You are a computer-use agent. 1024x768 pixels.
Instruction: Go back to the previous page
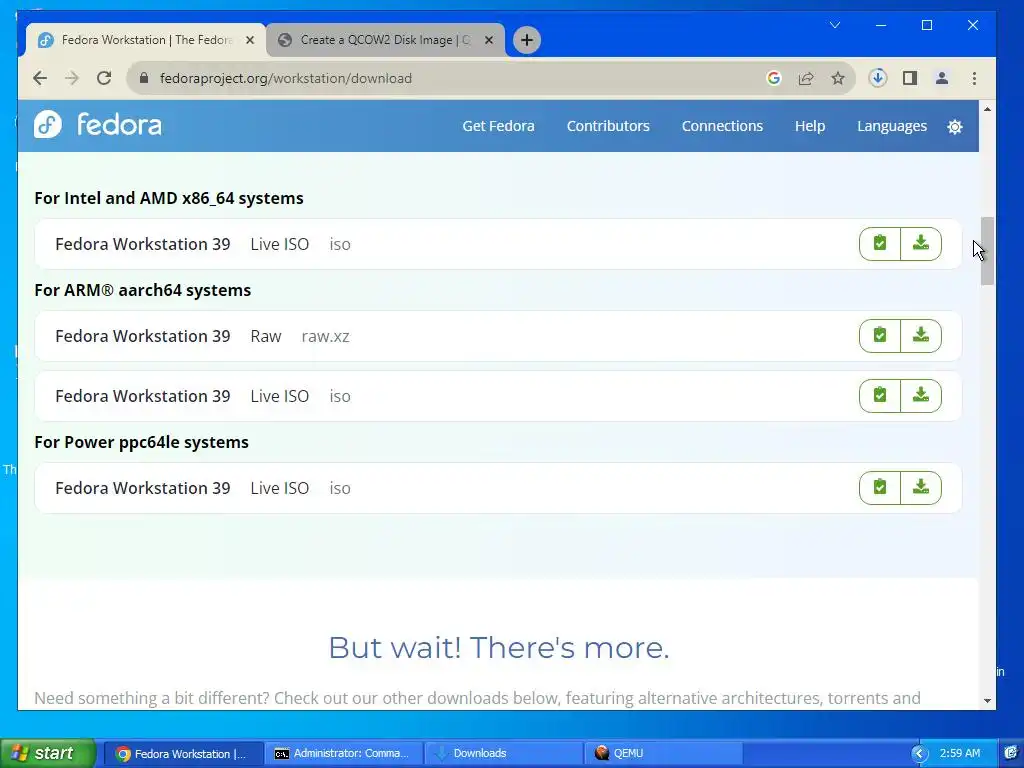click(40, 78)
